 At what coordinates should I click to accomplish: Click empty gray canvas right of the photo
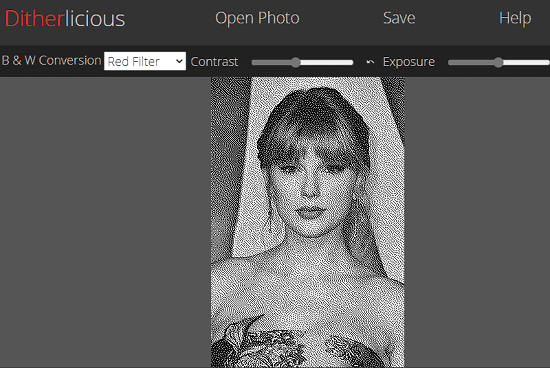(477, 222)
